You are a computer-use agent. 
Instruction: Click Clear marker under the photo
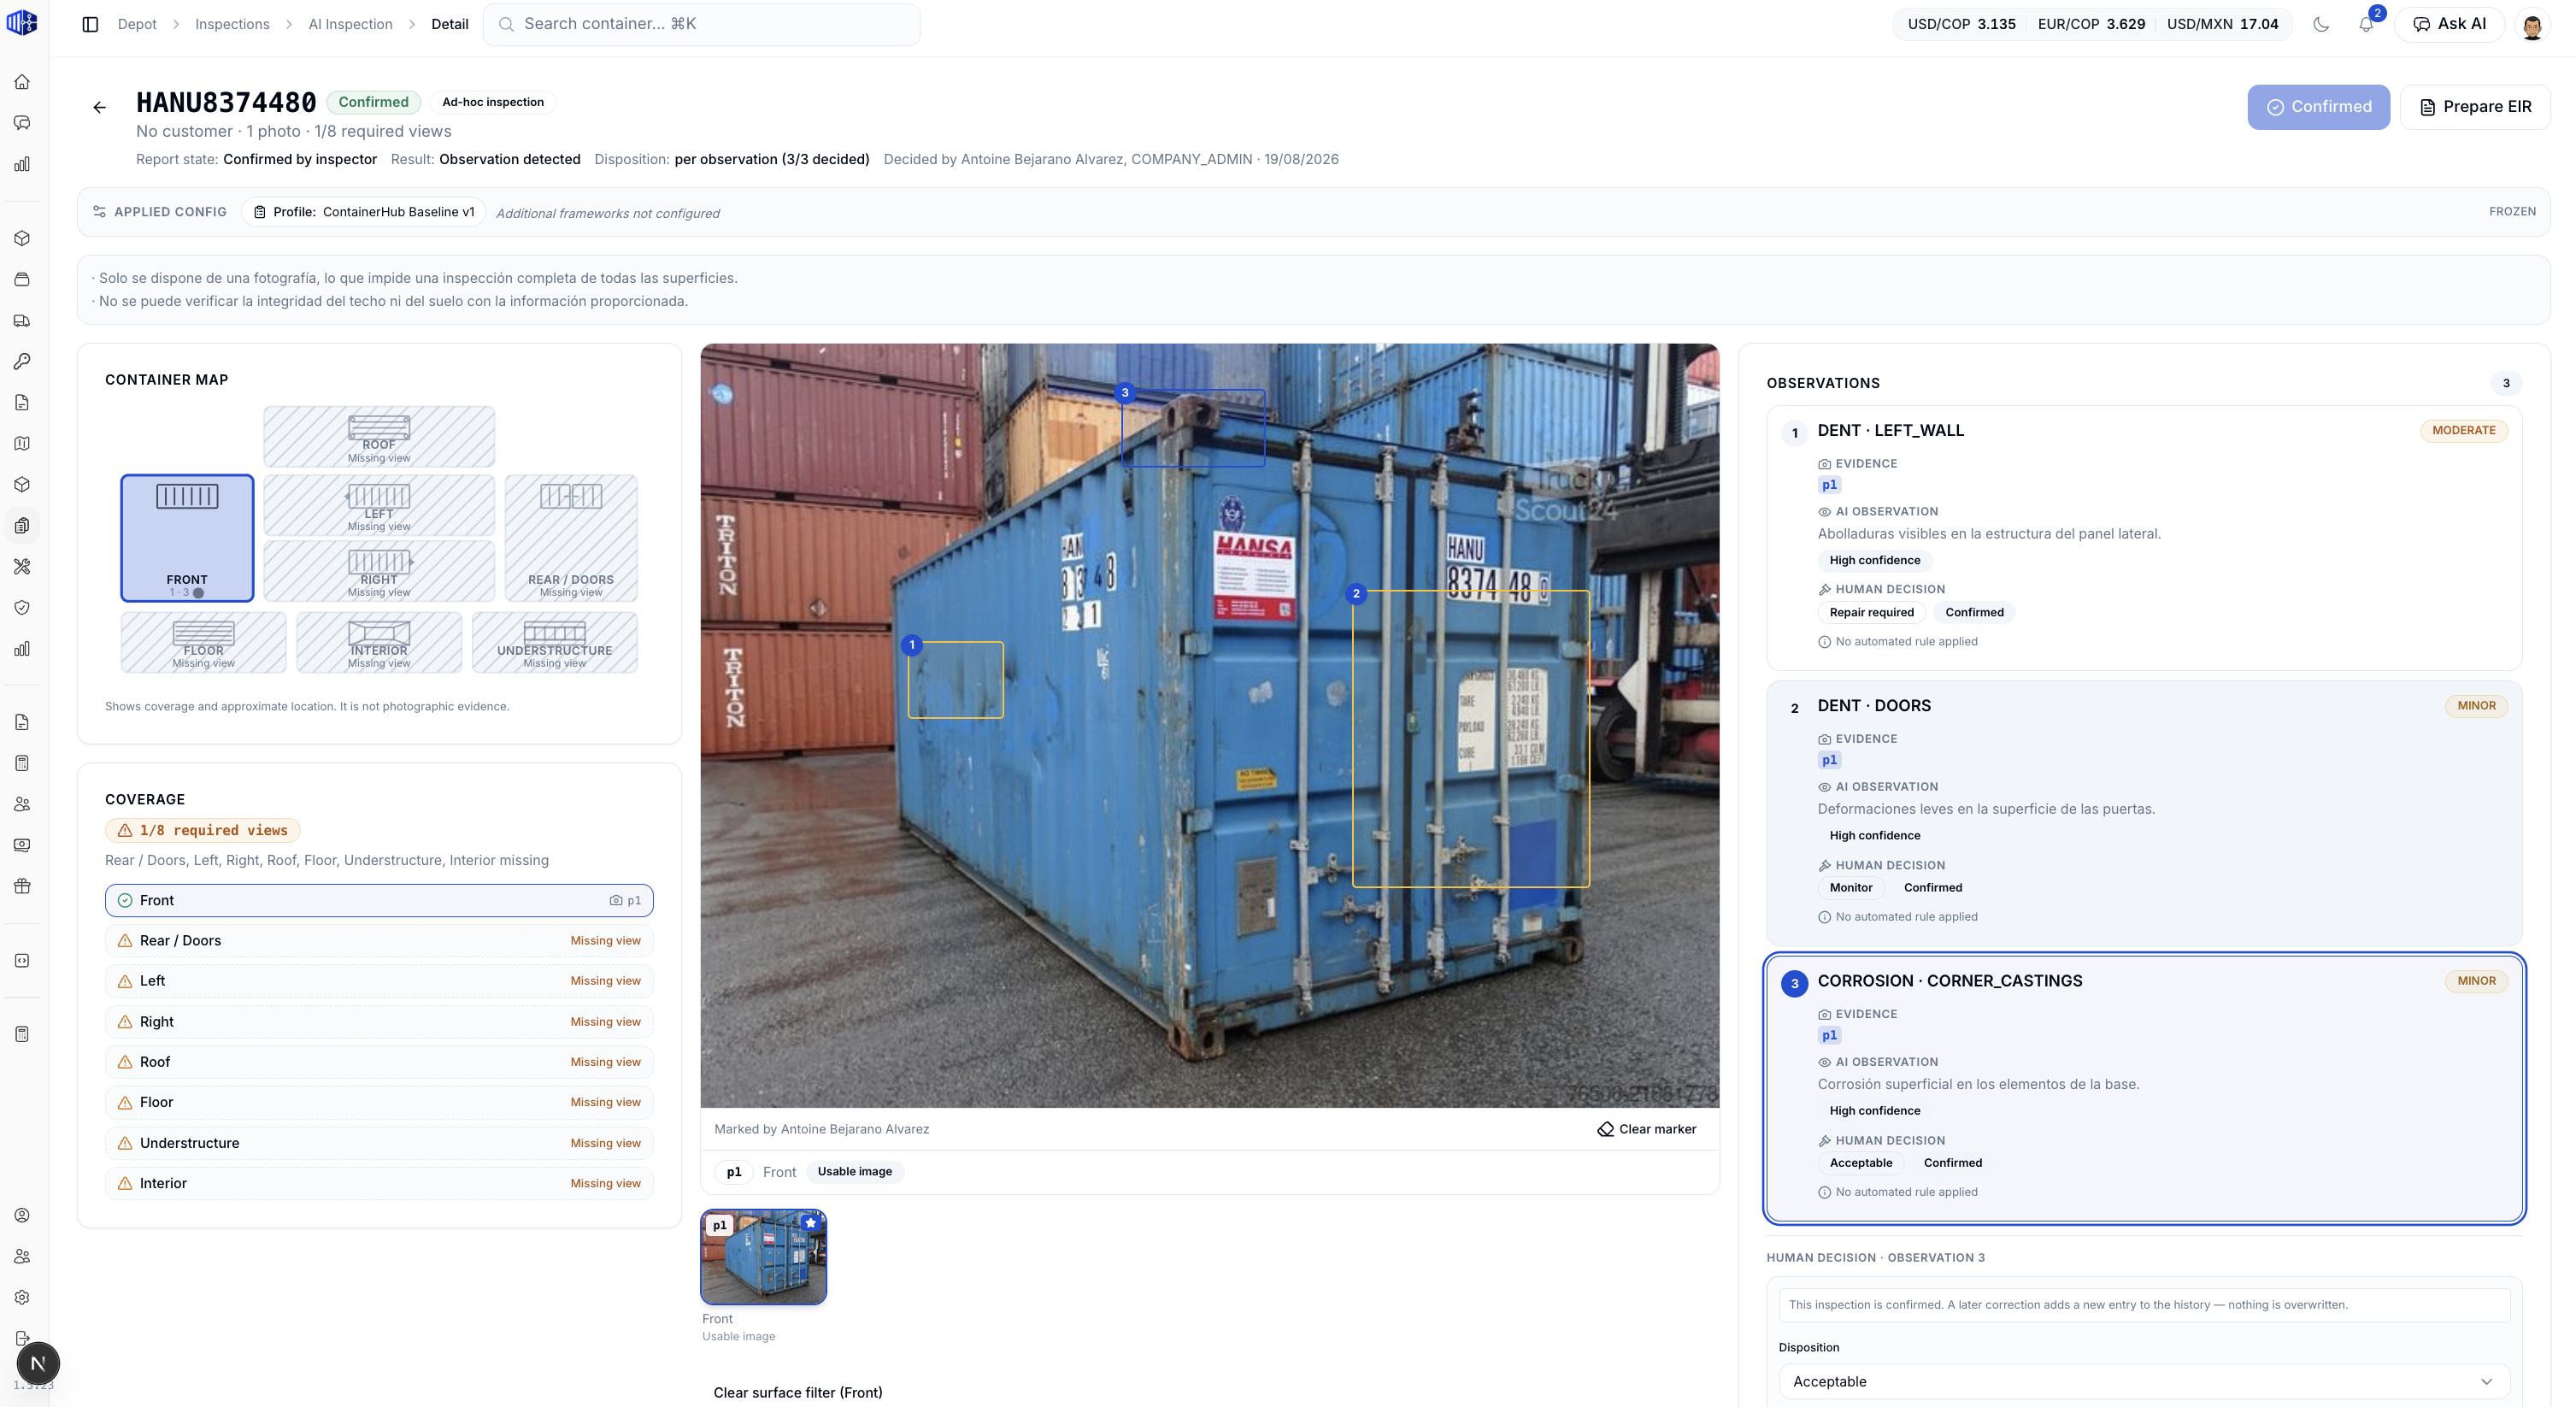(1646, 1129)
